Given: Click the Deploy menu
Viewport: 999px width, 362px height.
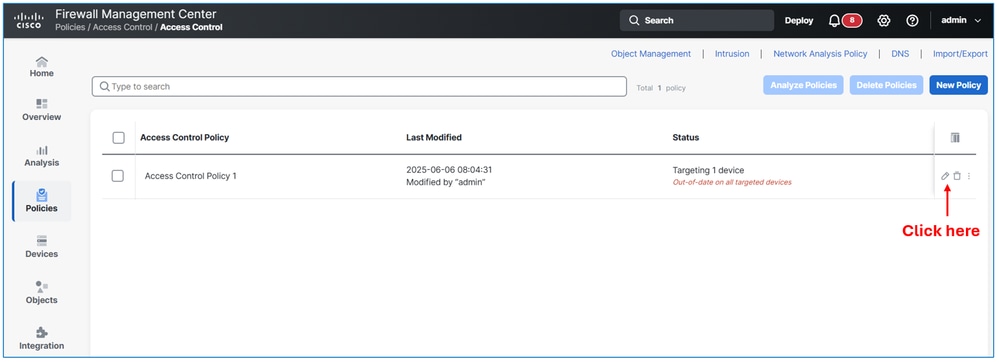Looking at the screenshot, I should pyautogui.click(x=799, y=20).
